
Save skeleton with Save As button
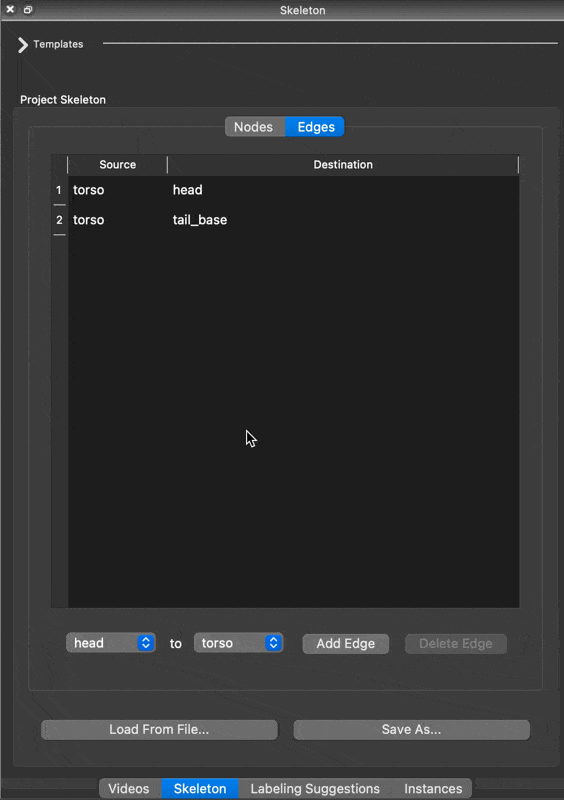(411, 730)
